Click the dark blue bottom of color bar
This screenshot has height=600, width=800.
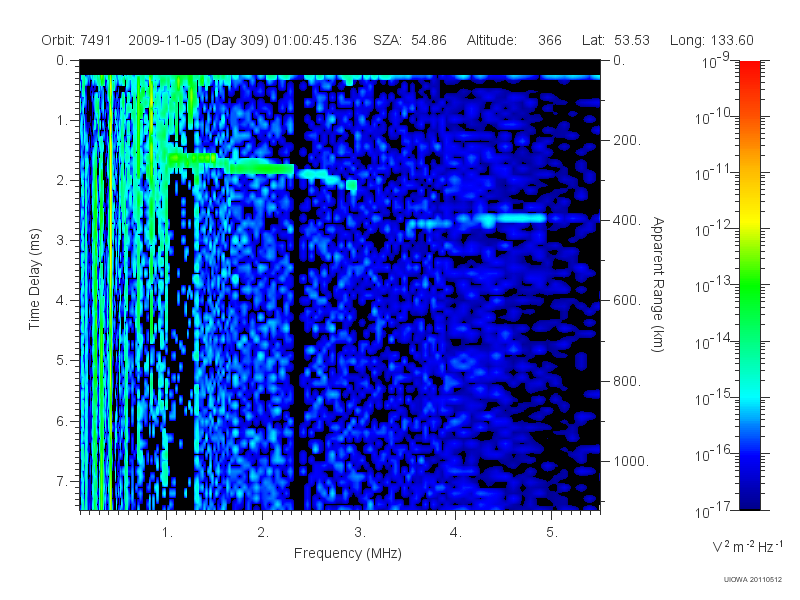(x=749, y=500)
